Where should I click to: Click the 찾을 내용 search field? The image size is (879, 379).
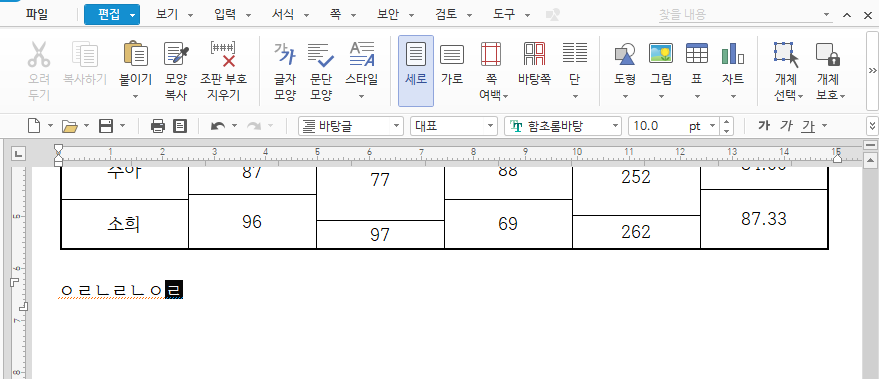746,15
